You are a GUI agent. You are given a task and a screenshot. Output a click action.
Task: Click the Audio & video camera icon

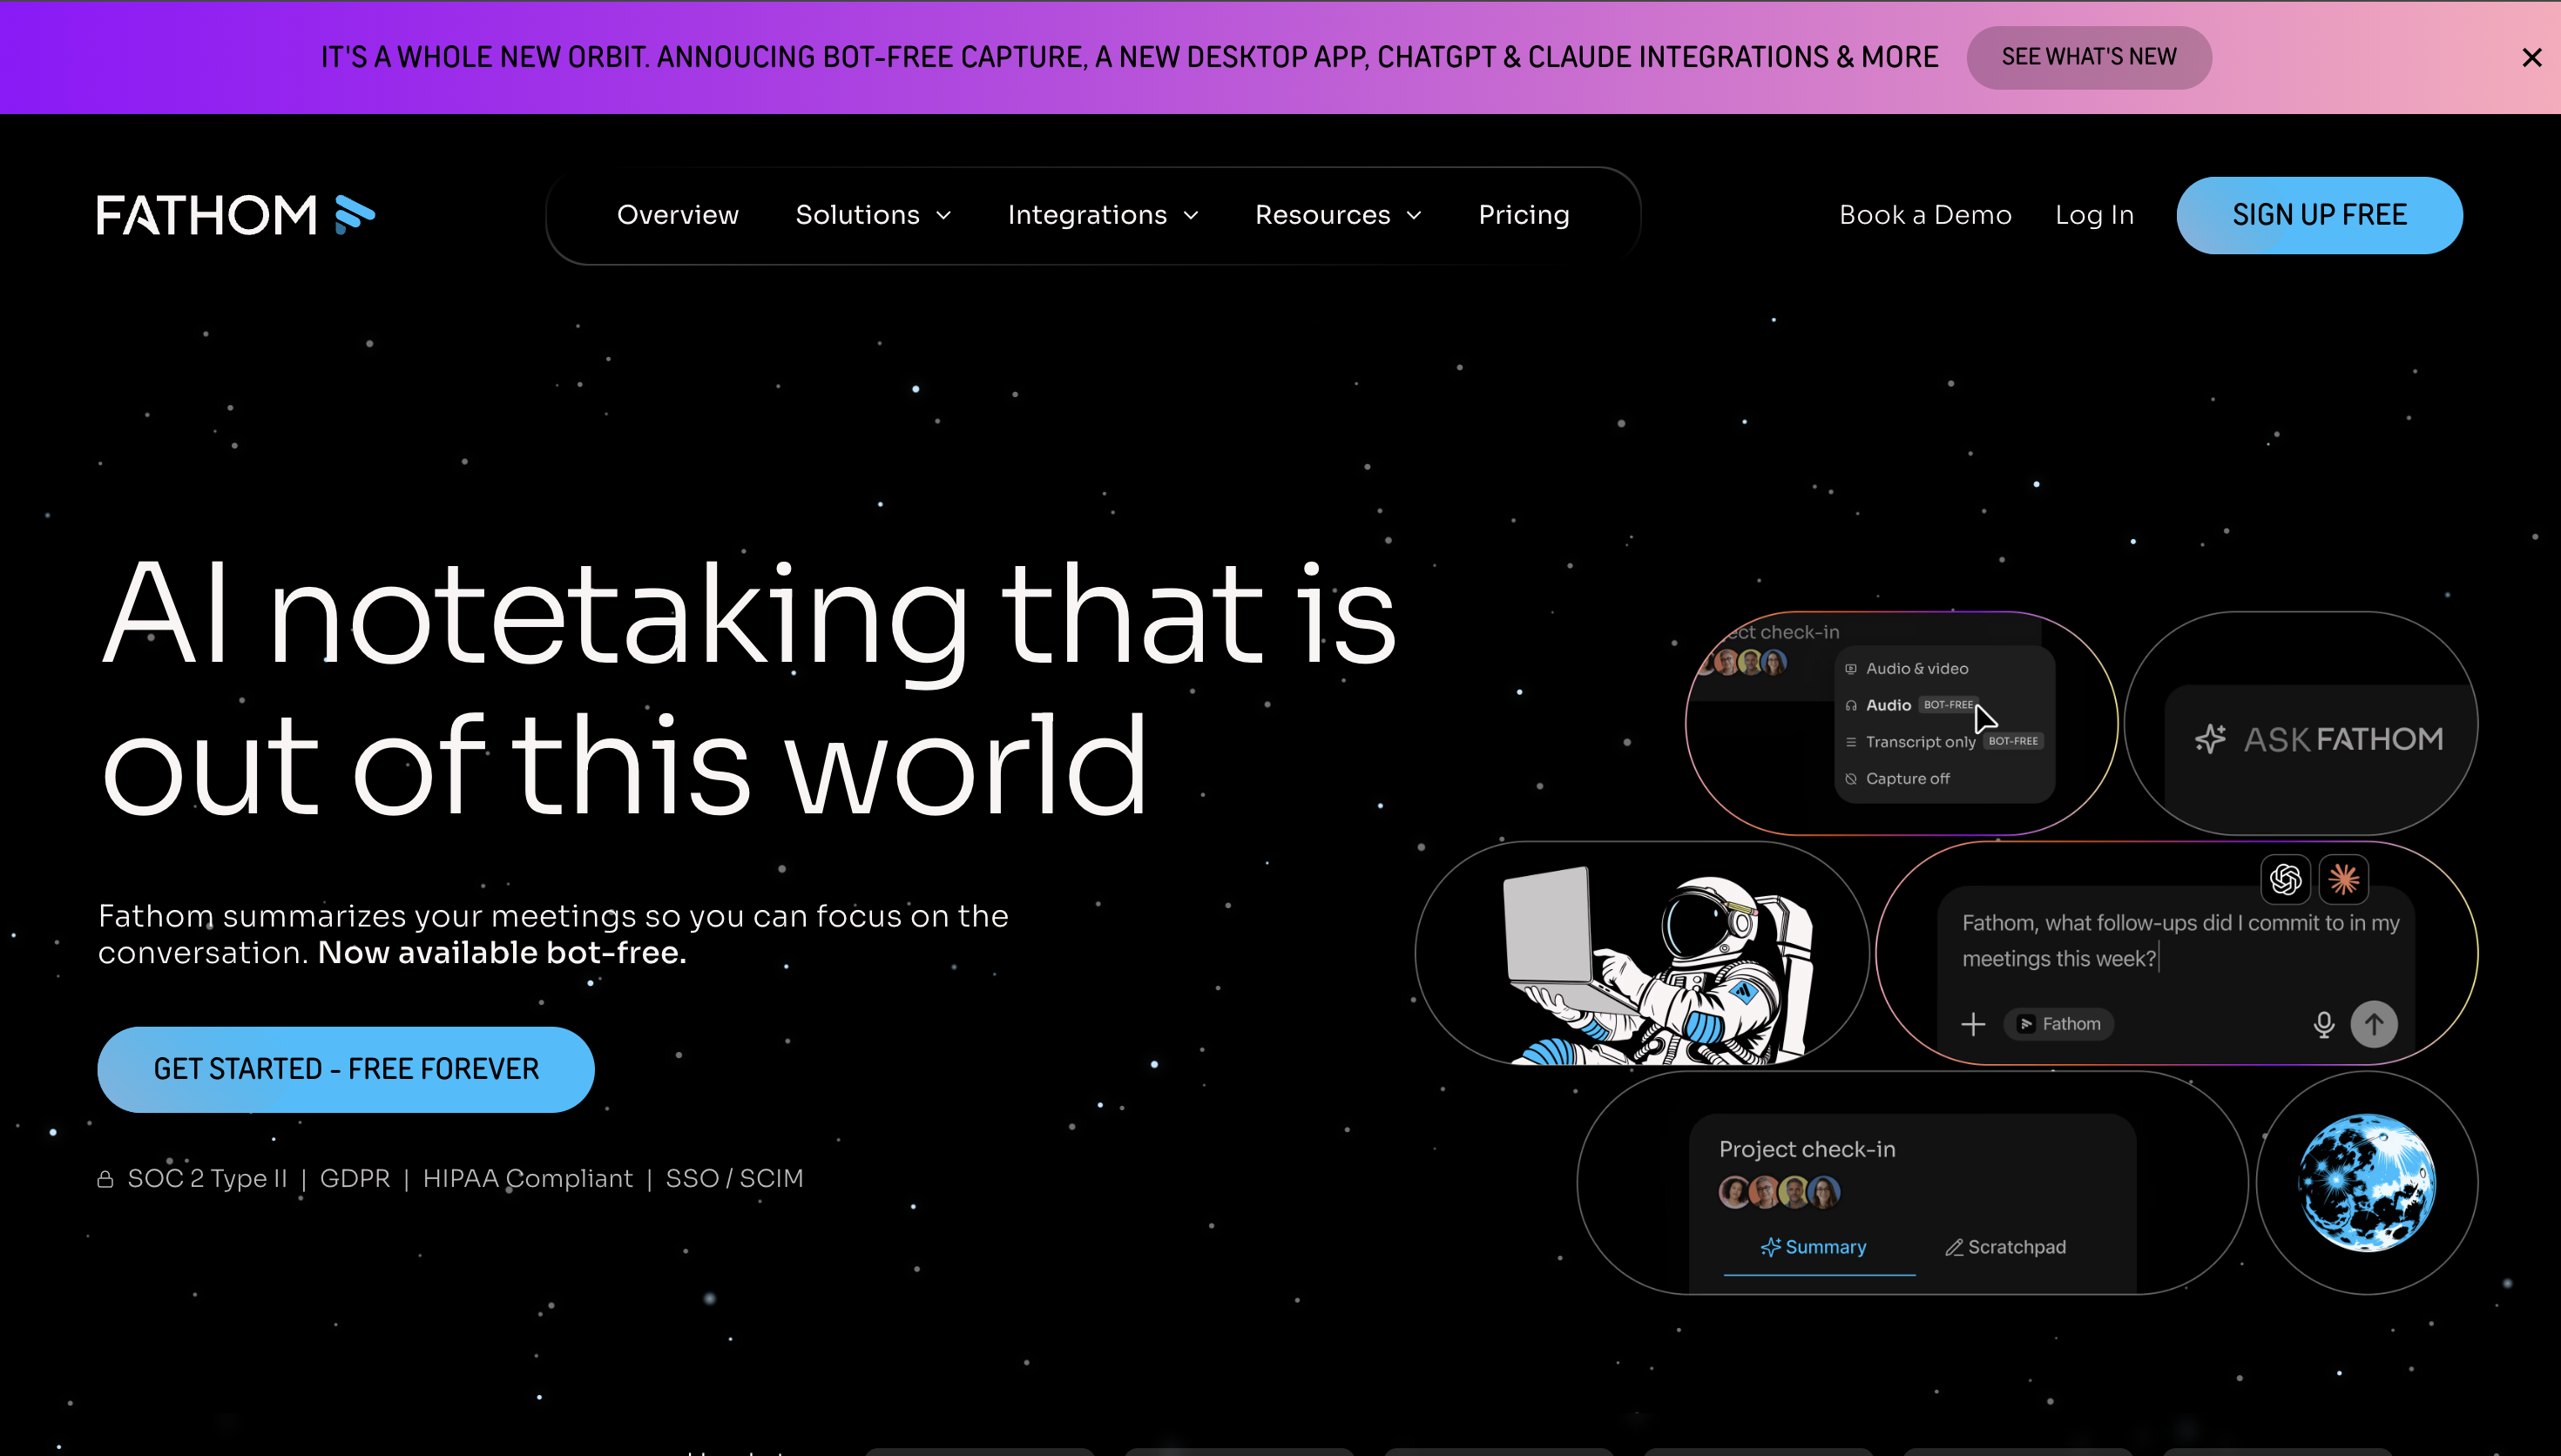[x=1850, y=669]
